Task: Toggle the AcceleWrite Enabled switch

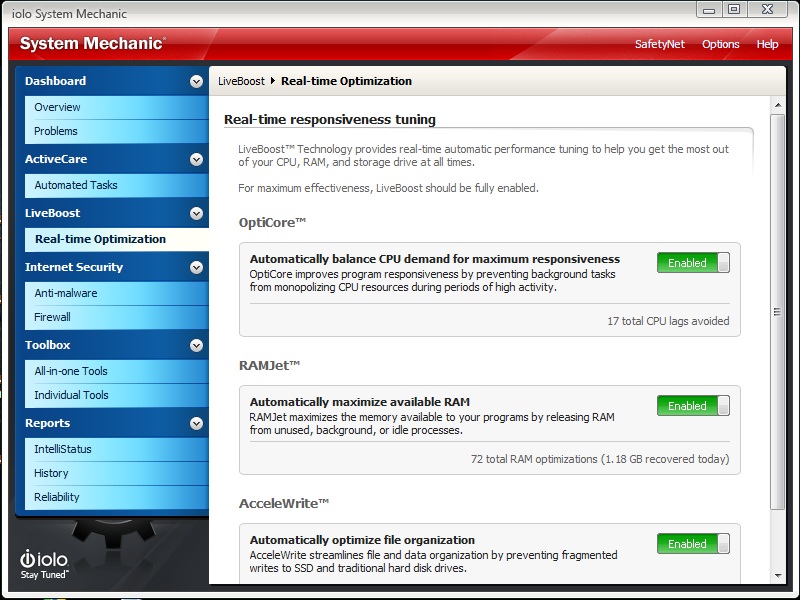Action: pyautogui.click(x=693, y=544)
